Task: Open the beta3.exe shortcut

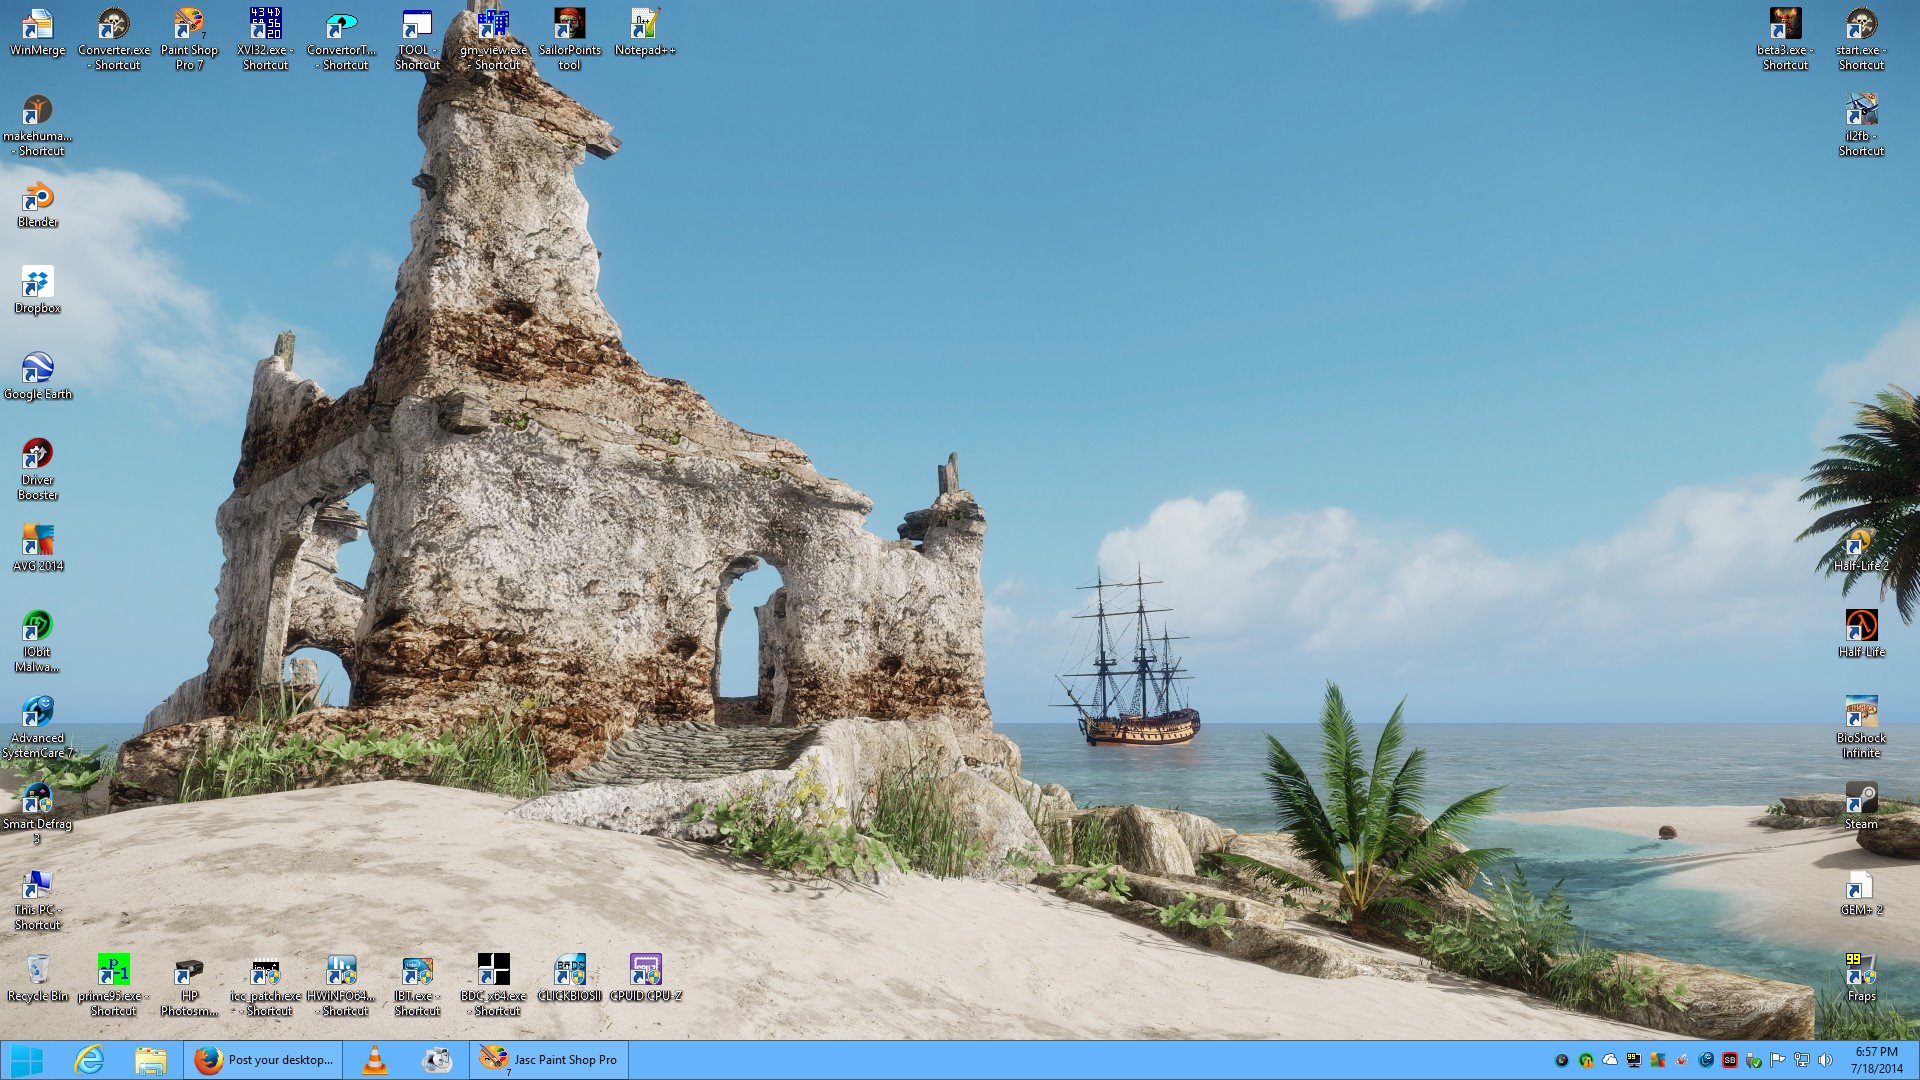Action: [1785, 40]
